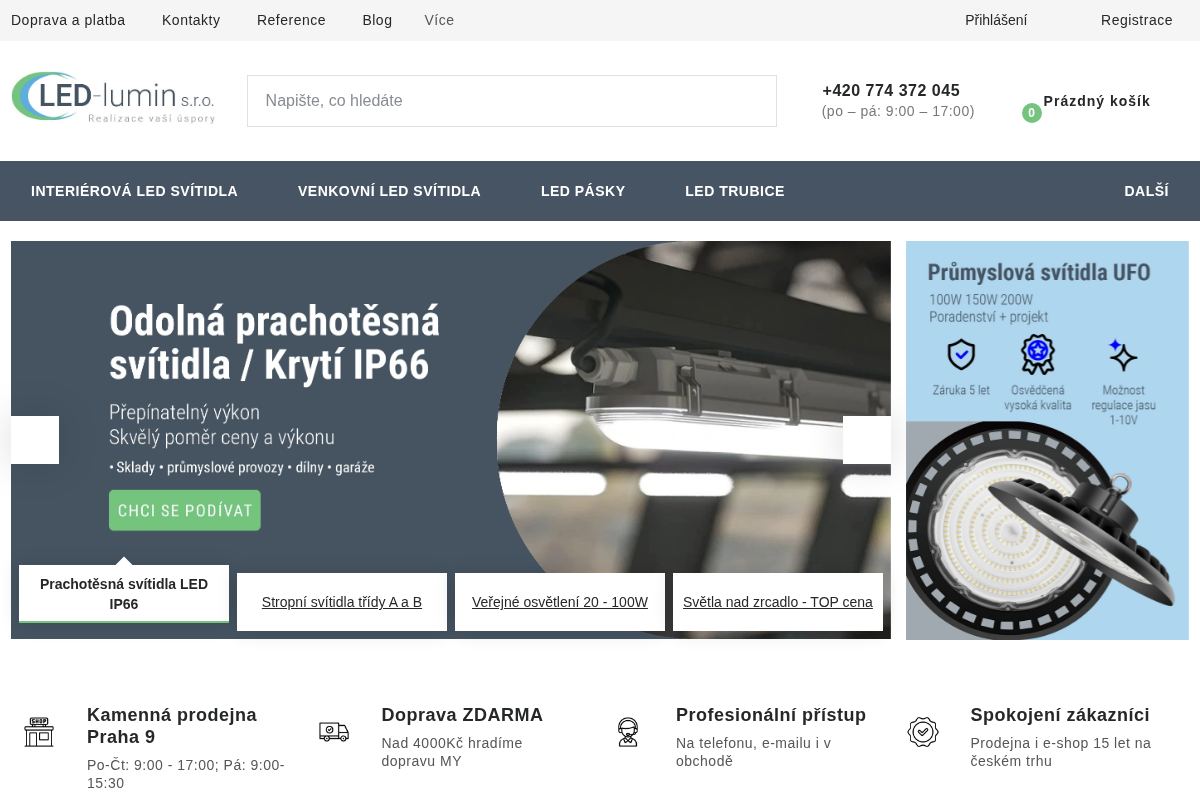The image size is (1200, 800).
Task: Expand the Další menu in navigation bar
Action: click(1146, 191)
